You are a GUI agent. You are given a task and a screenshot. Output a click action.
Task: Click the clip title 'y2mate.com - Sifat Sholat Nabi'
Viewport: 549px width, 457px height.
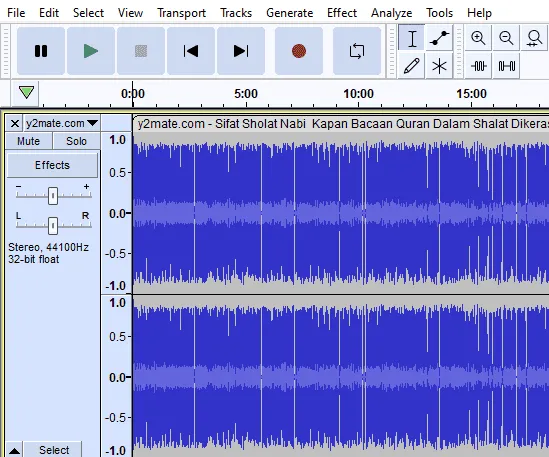point(222,124)
